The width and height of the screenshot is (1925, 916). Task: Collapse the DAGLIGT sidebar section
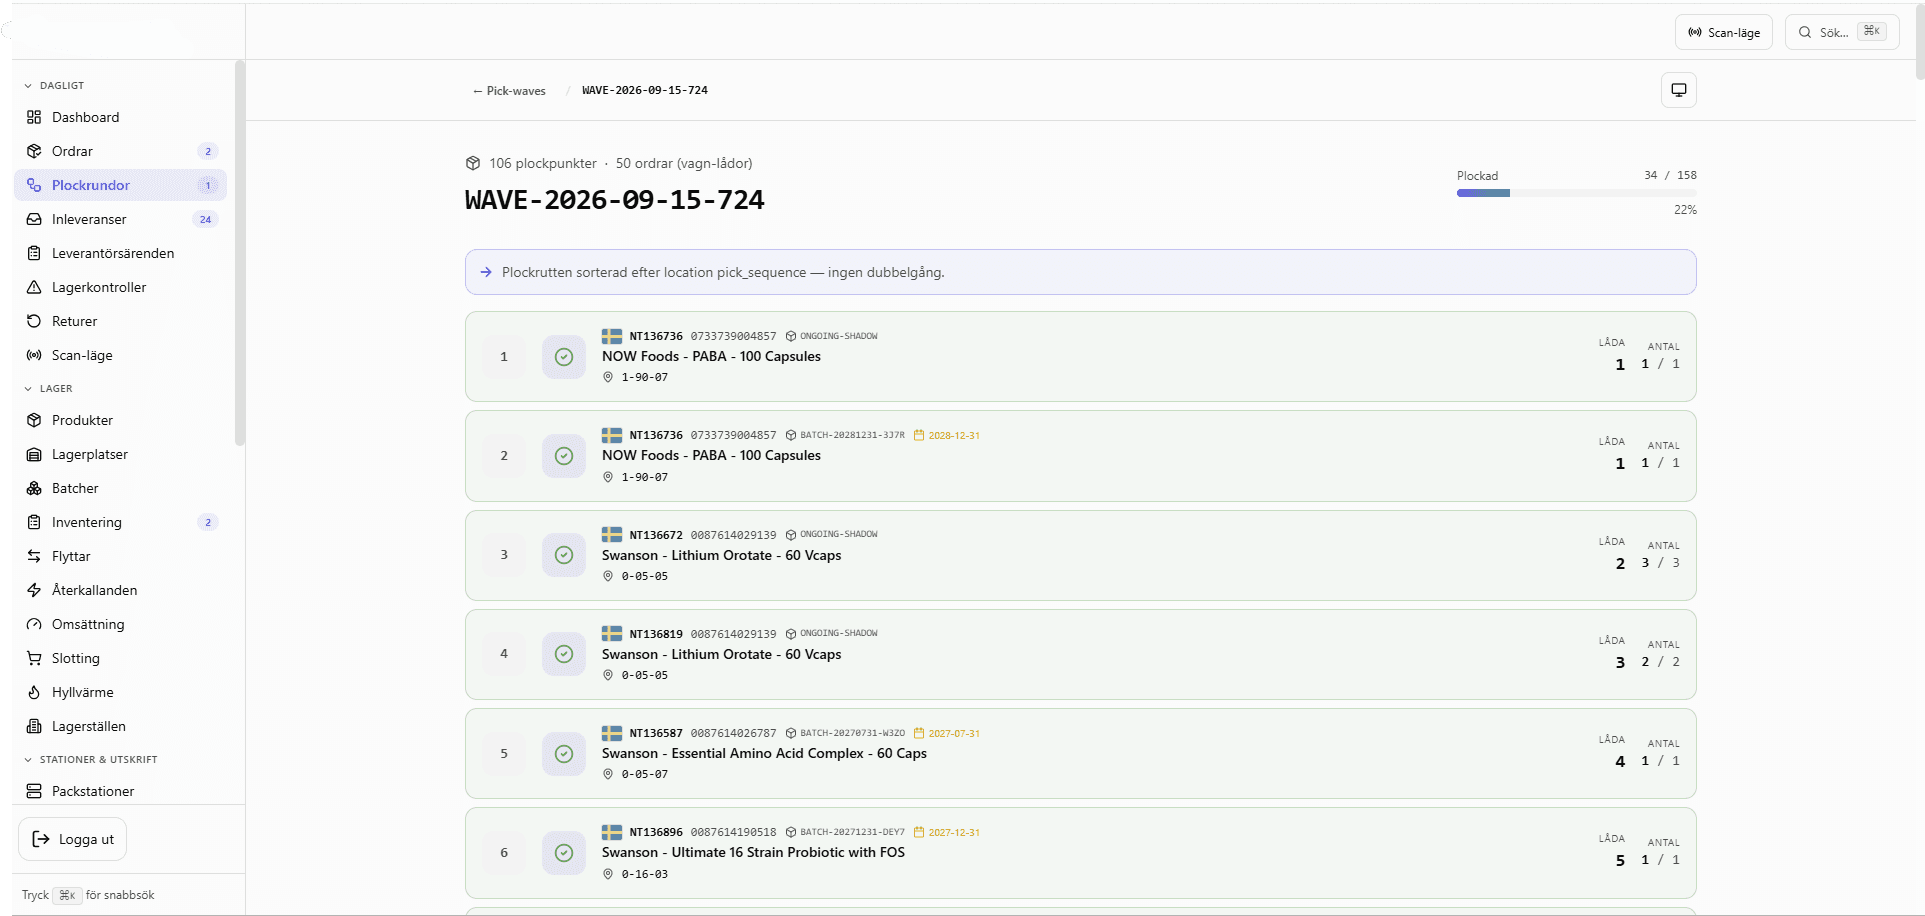click(x=54, y=86)
